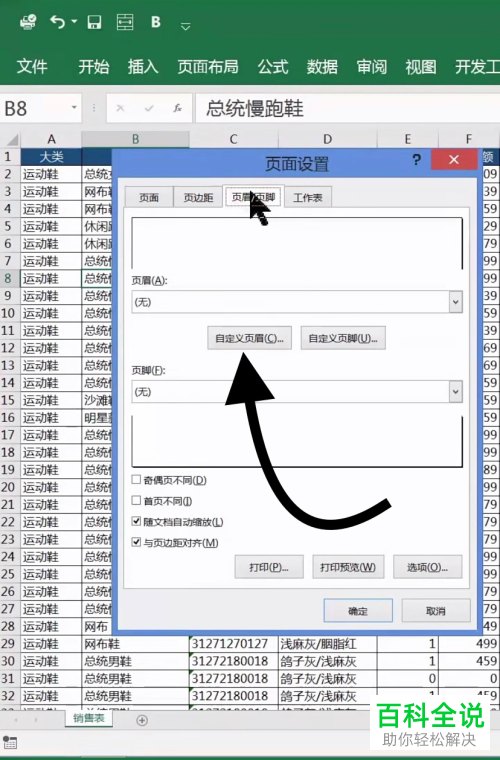Click cell D29 浅麻灰/胭脂红
Image resolution: width=500 pixels, height=760 pixels.
click(328, 644)
